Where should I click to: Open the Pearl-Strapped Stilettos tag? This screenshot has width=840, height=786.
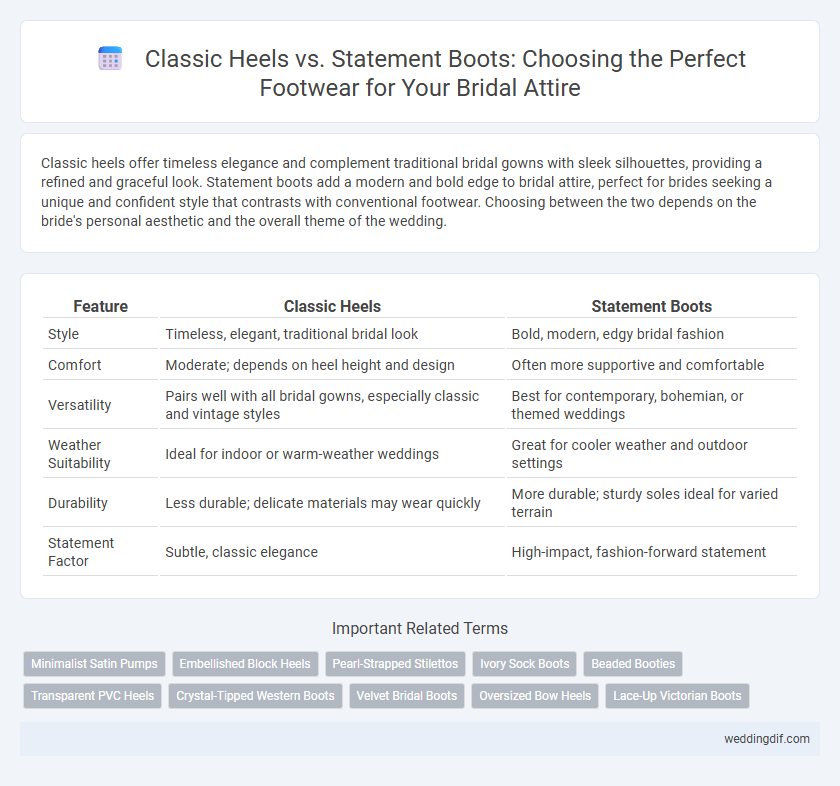(x=395, y=663)
